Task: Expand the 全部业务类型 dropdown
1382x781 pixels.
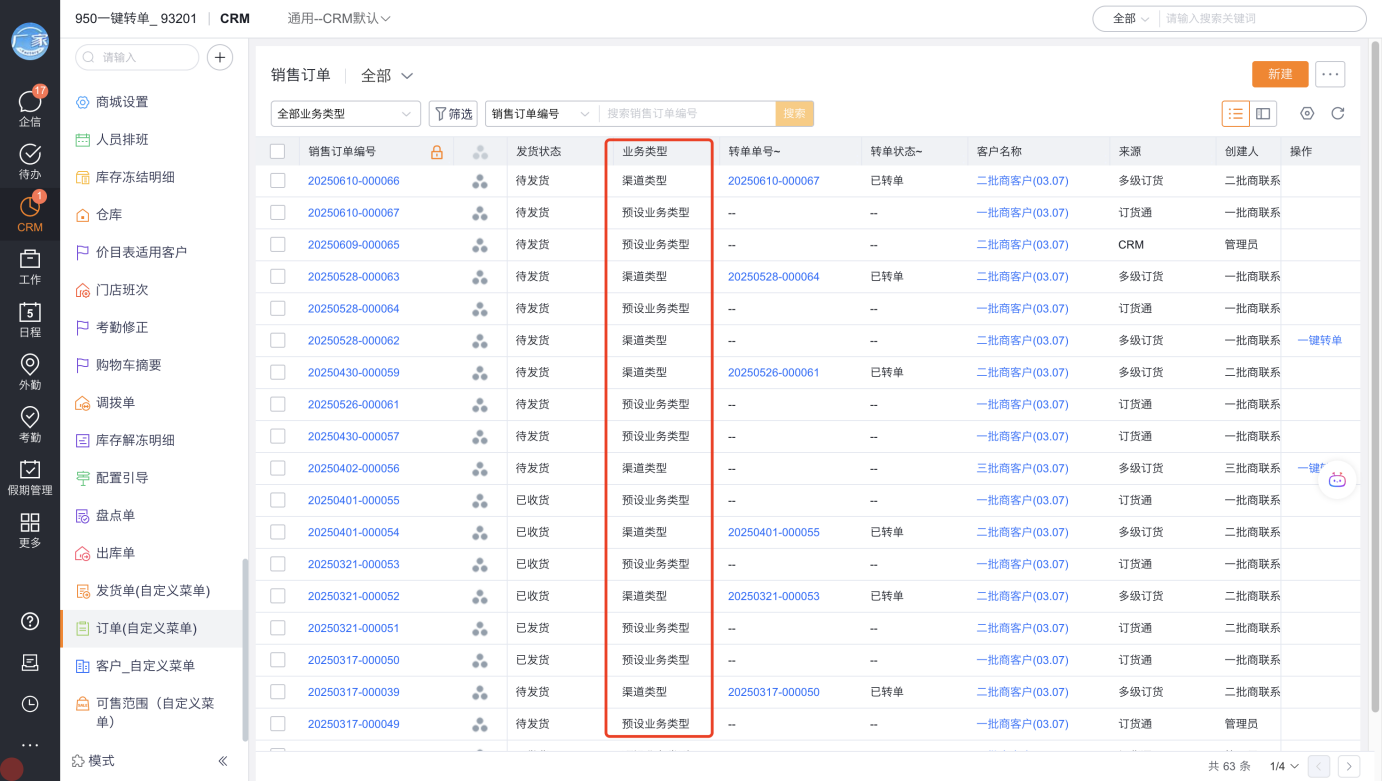Action: tap(345, 114)
